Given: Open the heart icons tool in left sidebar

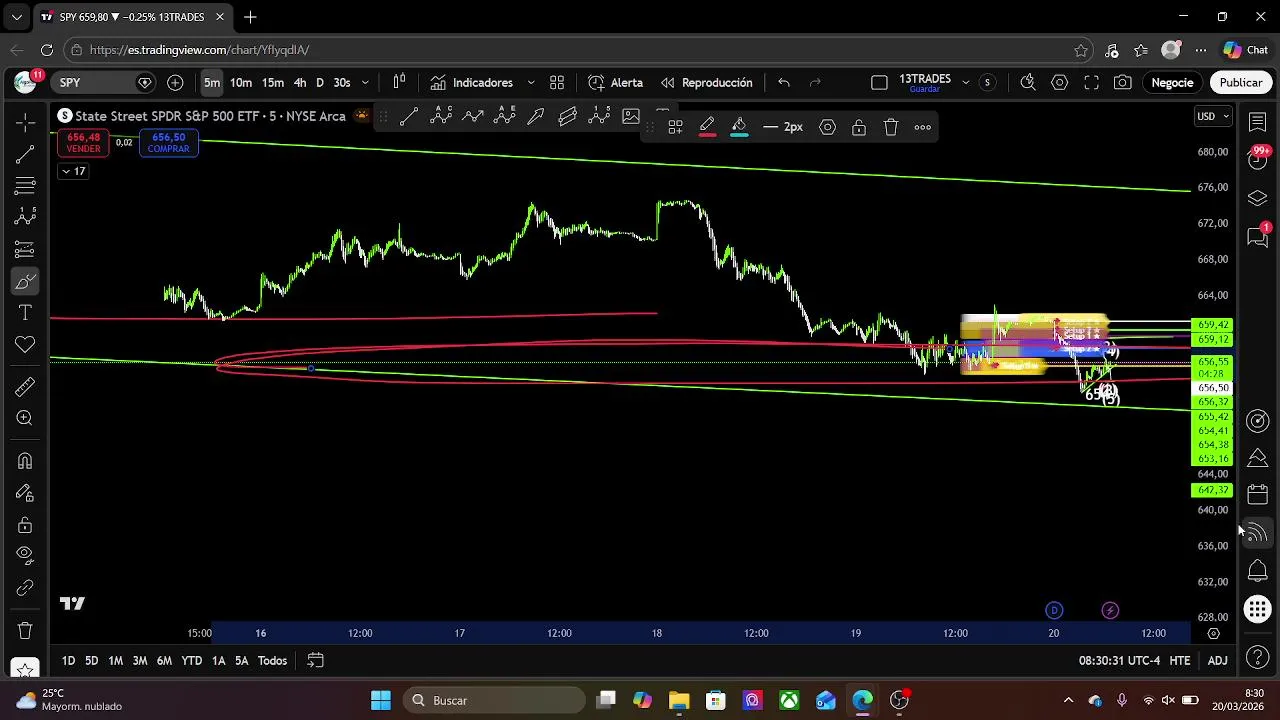Looking at the screenshot, I should (x=25, y=345).
